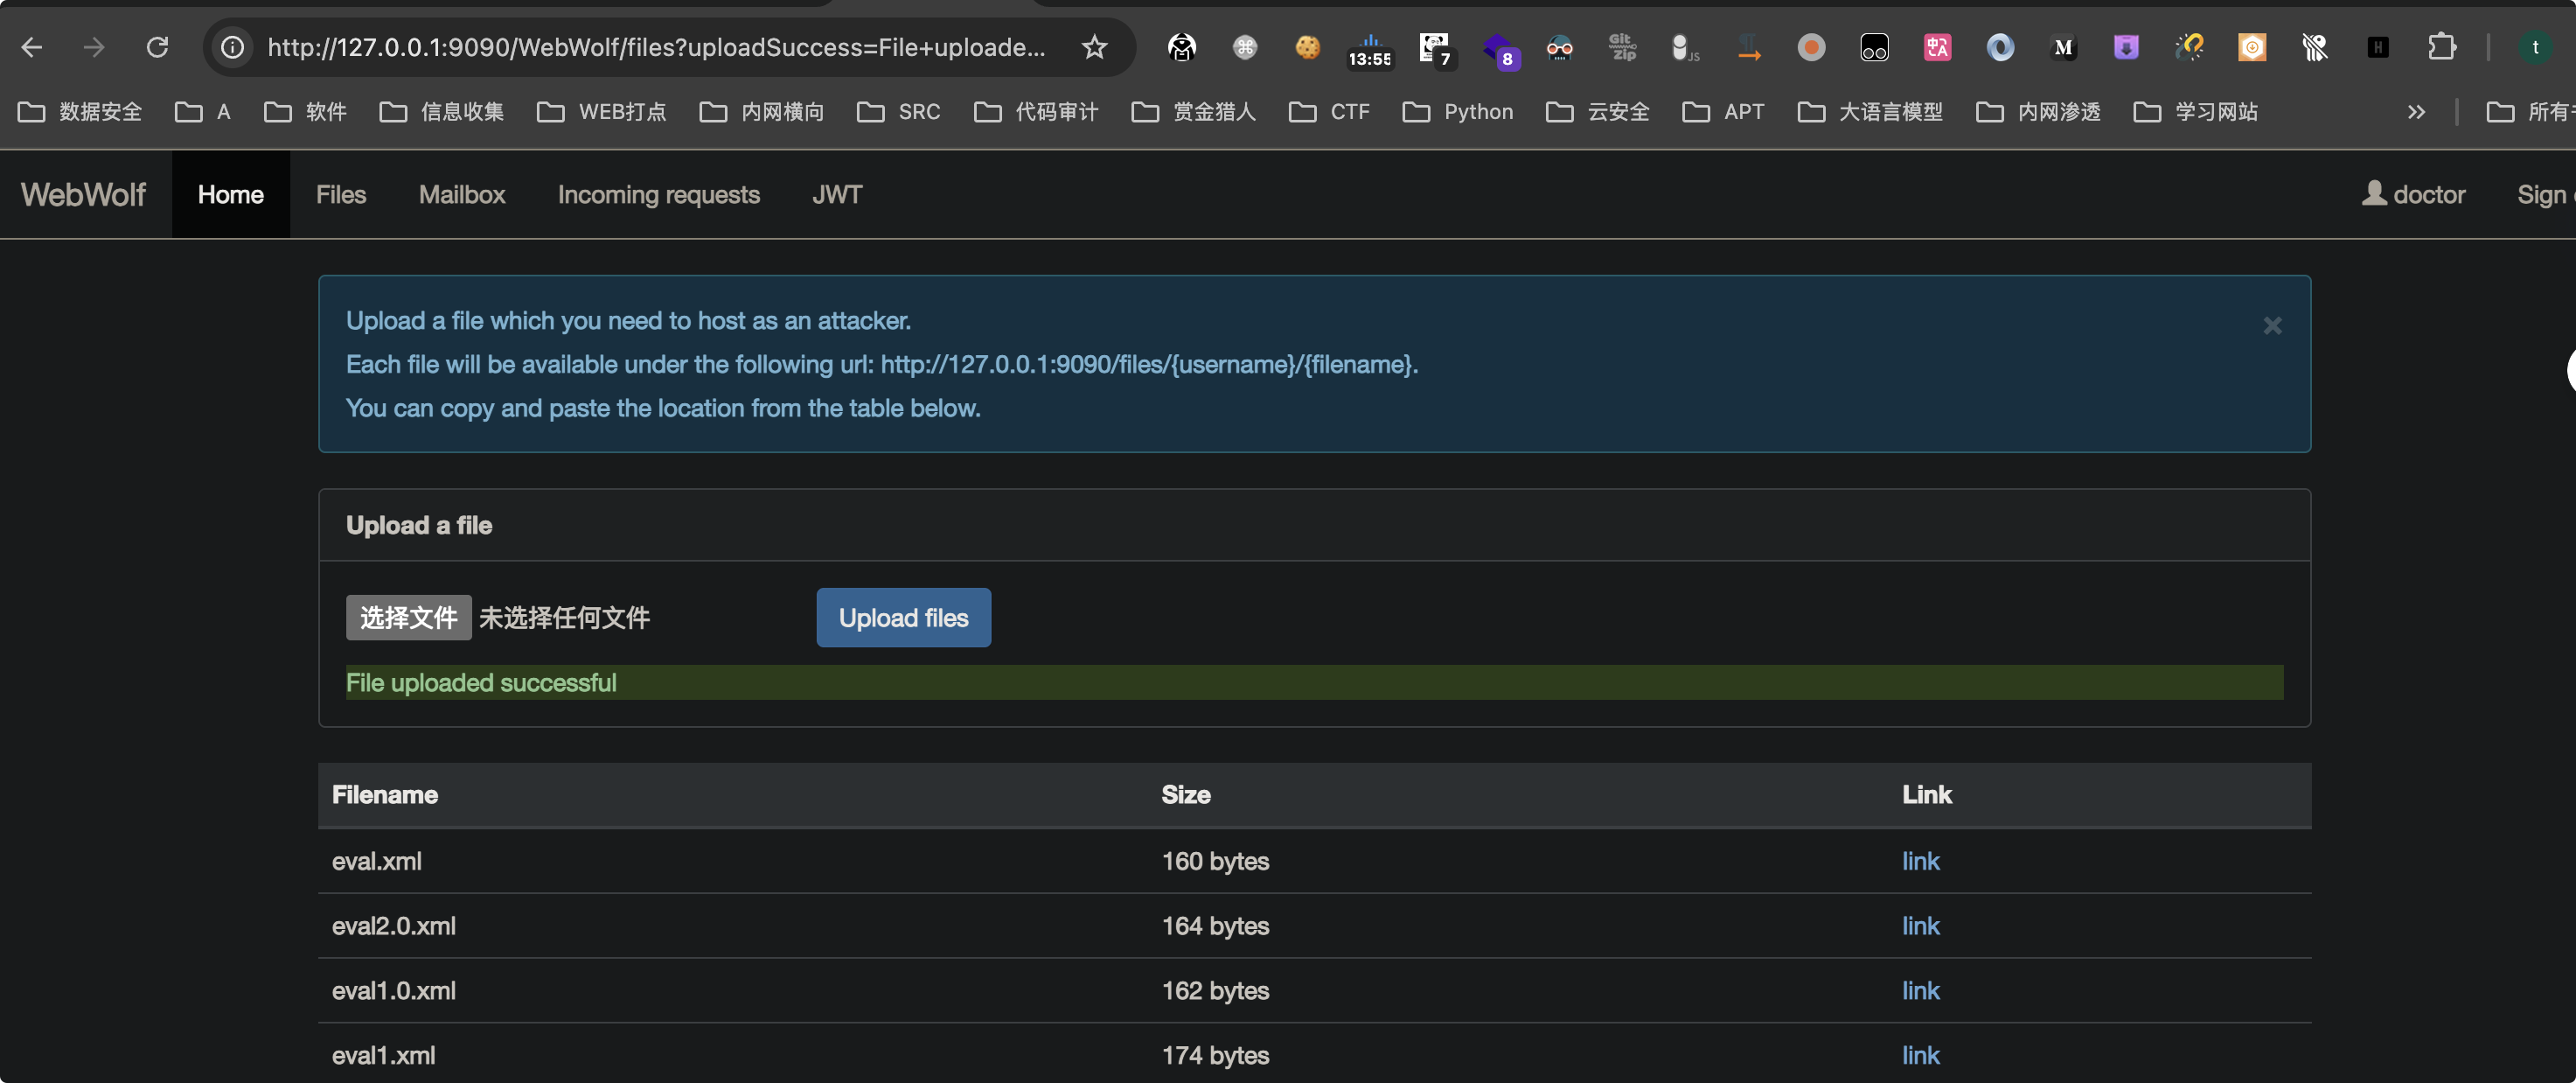
Task: Open the orange record circle extension
Action: click(1811, 47)
